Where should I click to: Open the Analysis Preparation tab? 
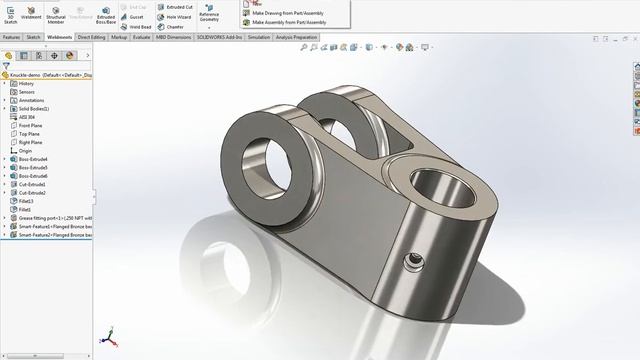click(x=297, y=37)
